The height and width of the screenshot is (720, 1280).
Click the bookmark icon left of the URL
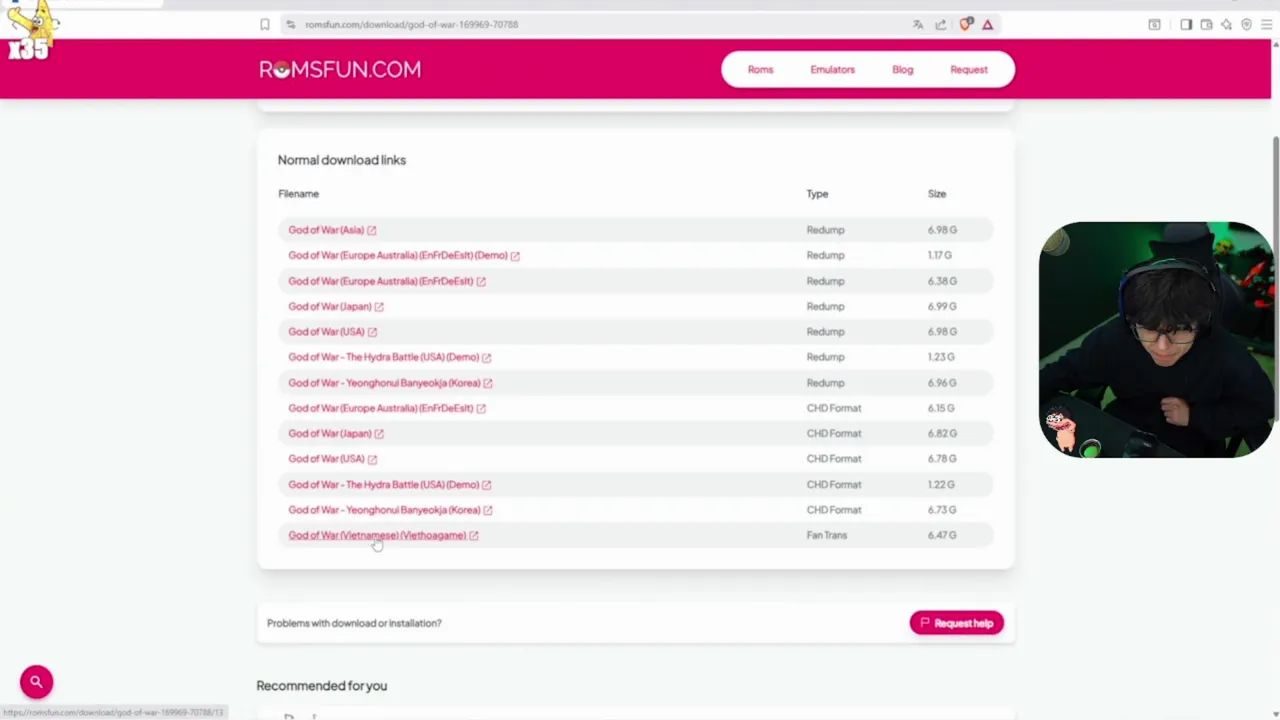pyautogui.click(x=265, y=25)
